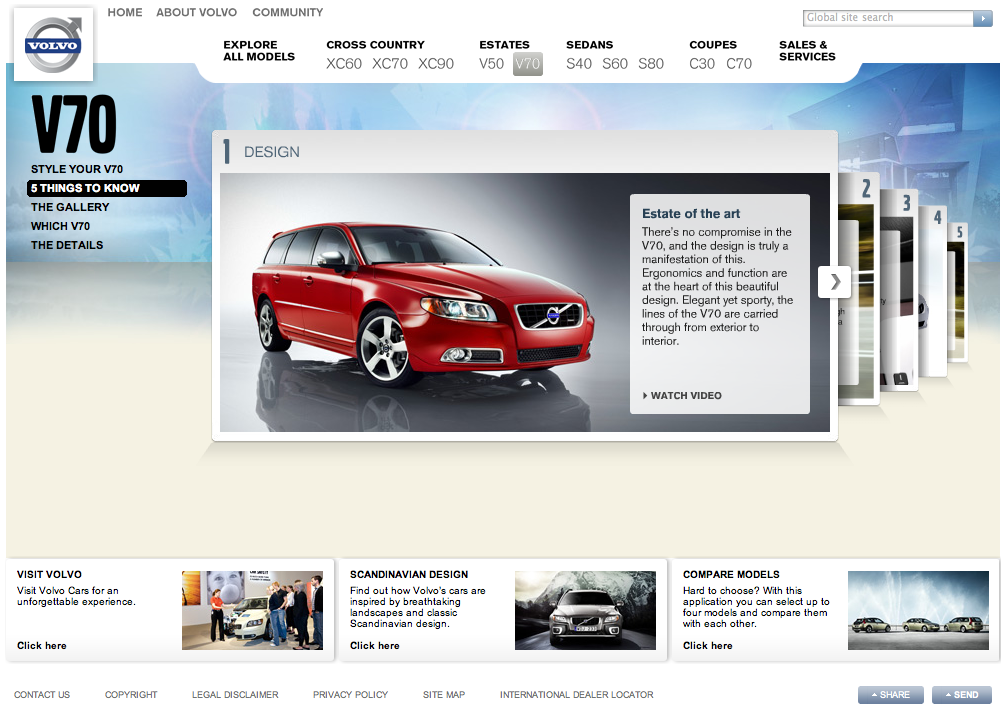Open Explore All Models menu

pyautogui.click(x=259, y=51)
